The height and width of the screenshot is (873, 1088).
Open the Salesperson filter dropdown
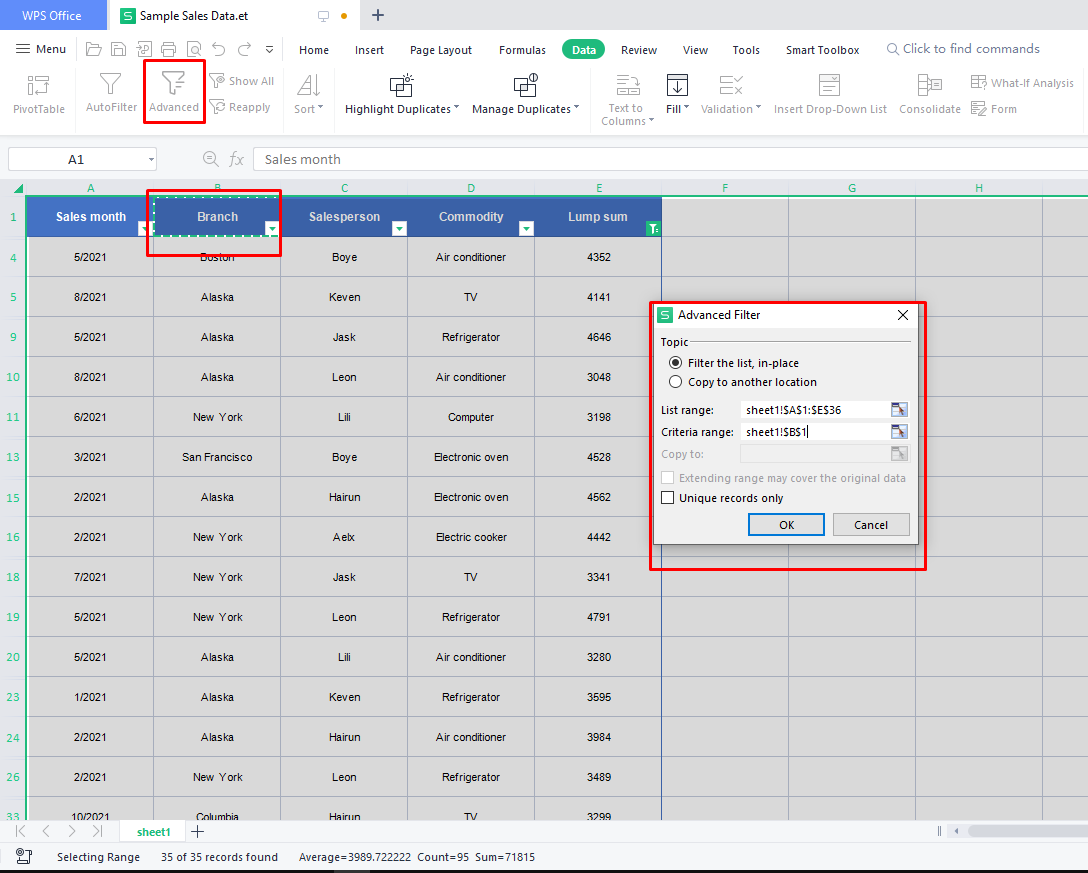tap(399, 228)
